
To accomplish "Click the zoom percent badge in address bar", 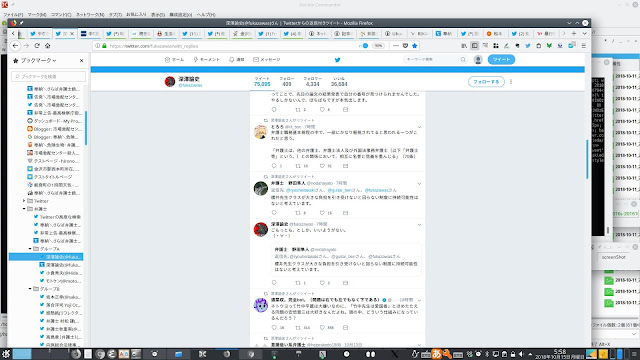I will 378,46.
